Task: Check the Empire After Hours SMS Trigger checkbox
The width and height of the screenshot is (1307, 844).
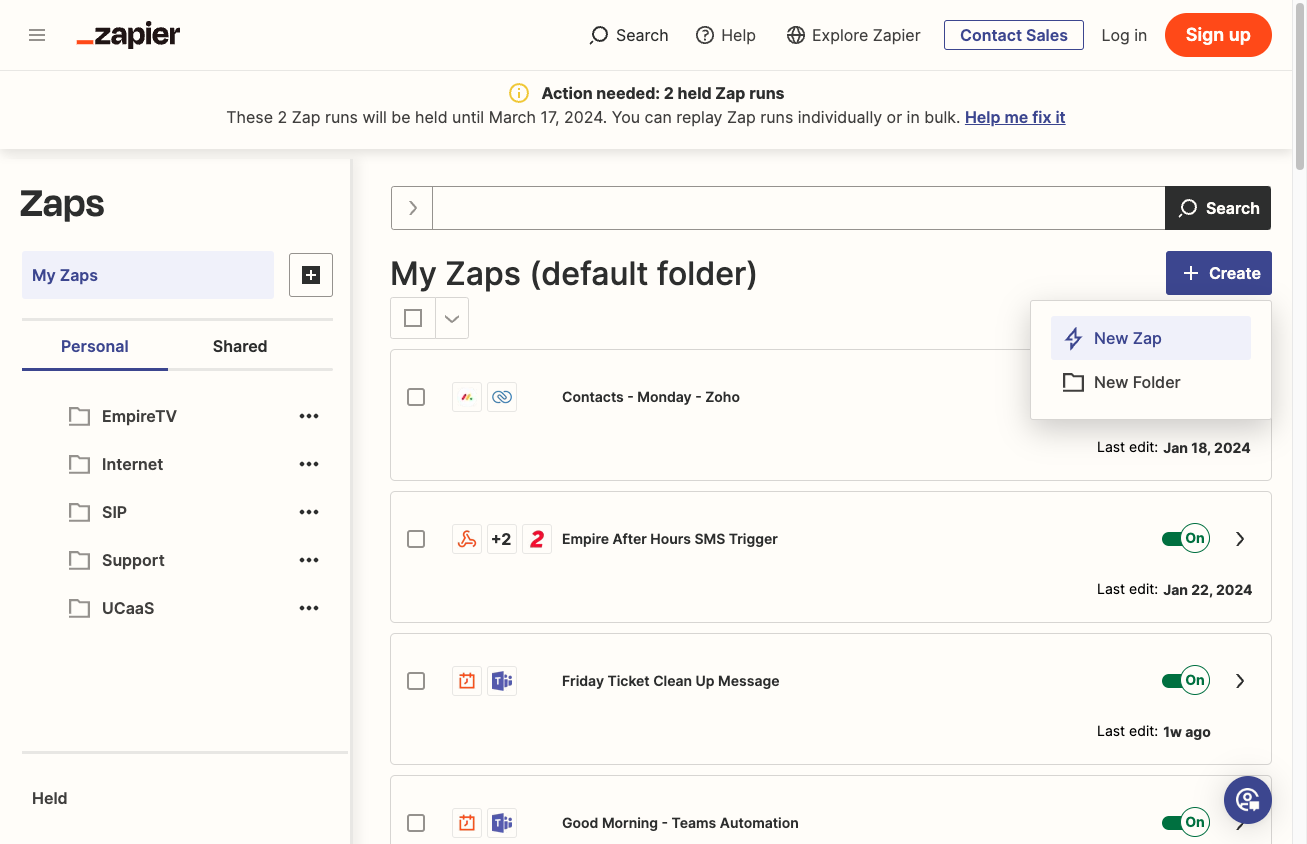Action: tap(416, 539)
